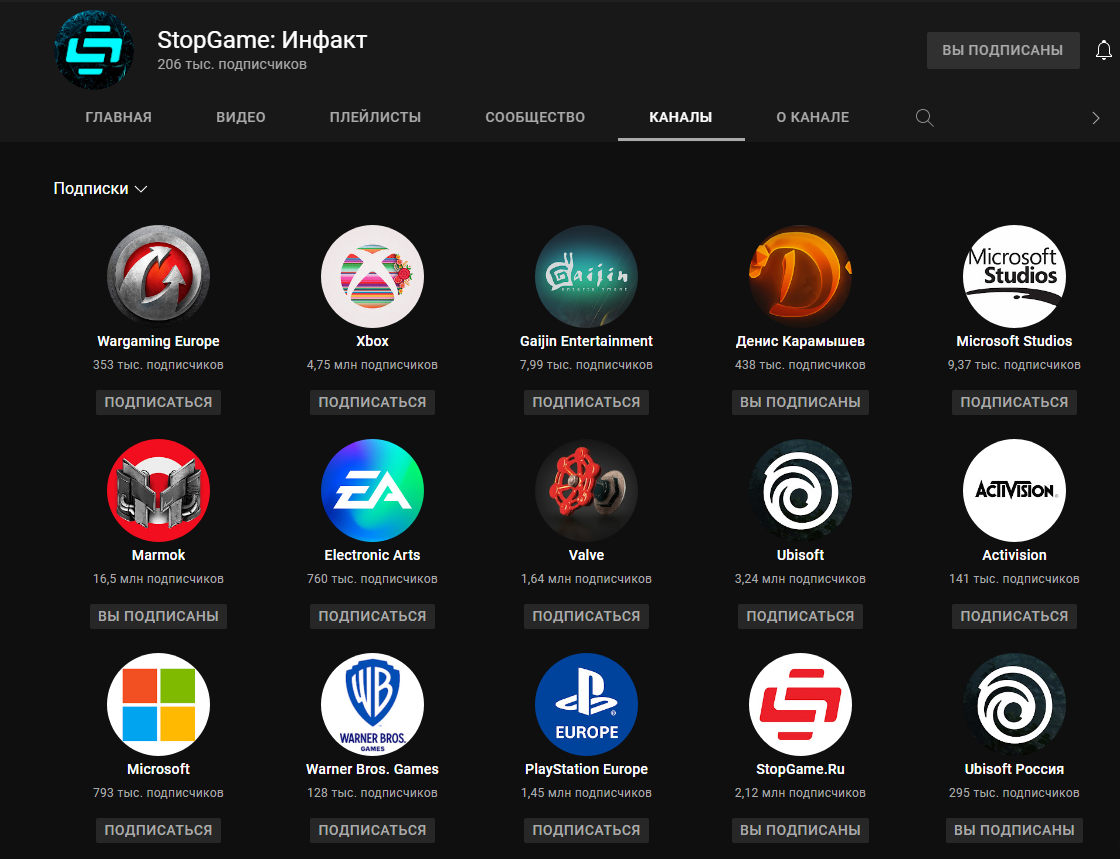Click the notification bell icon
This screenshot has height=859, width=1120.
pyautogui.click(x=1104, y=50)
